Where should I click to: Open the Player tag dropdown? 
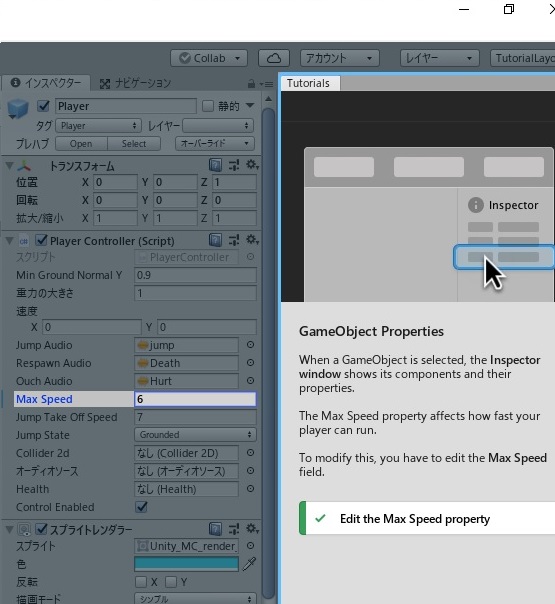pos(99,126)
